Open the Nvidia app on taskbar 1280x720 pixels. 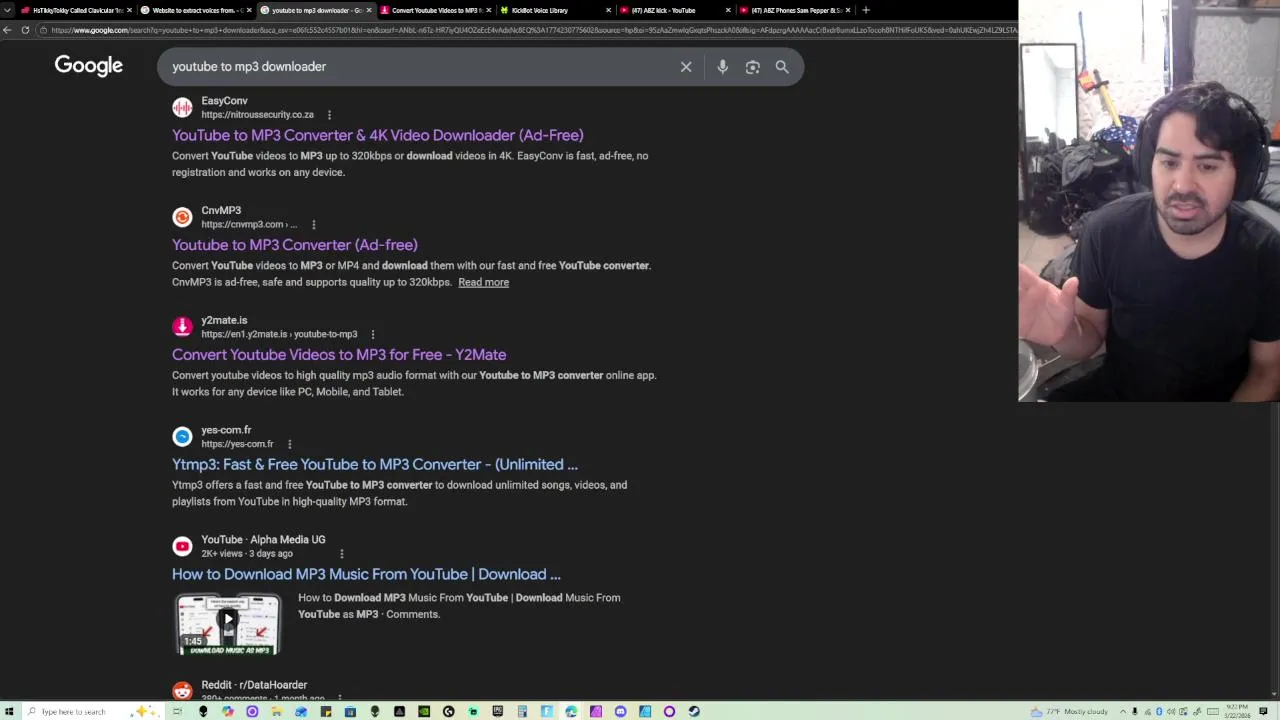pyautogui.click(x=423, y=711)
